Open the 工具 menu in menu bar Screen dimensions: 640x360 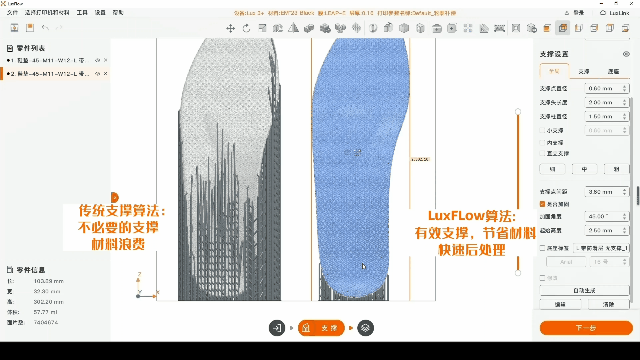coord(82,13)
